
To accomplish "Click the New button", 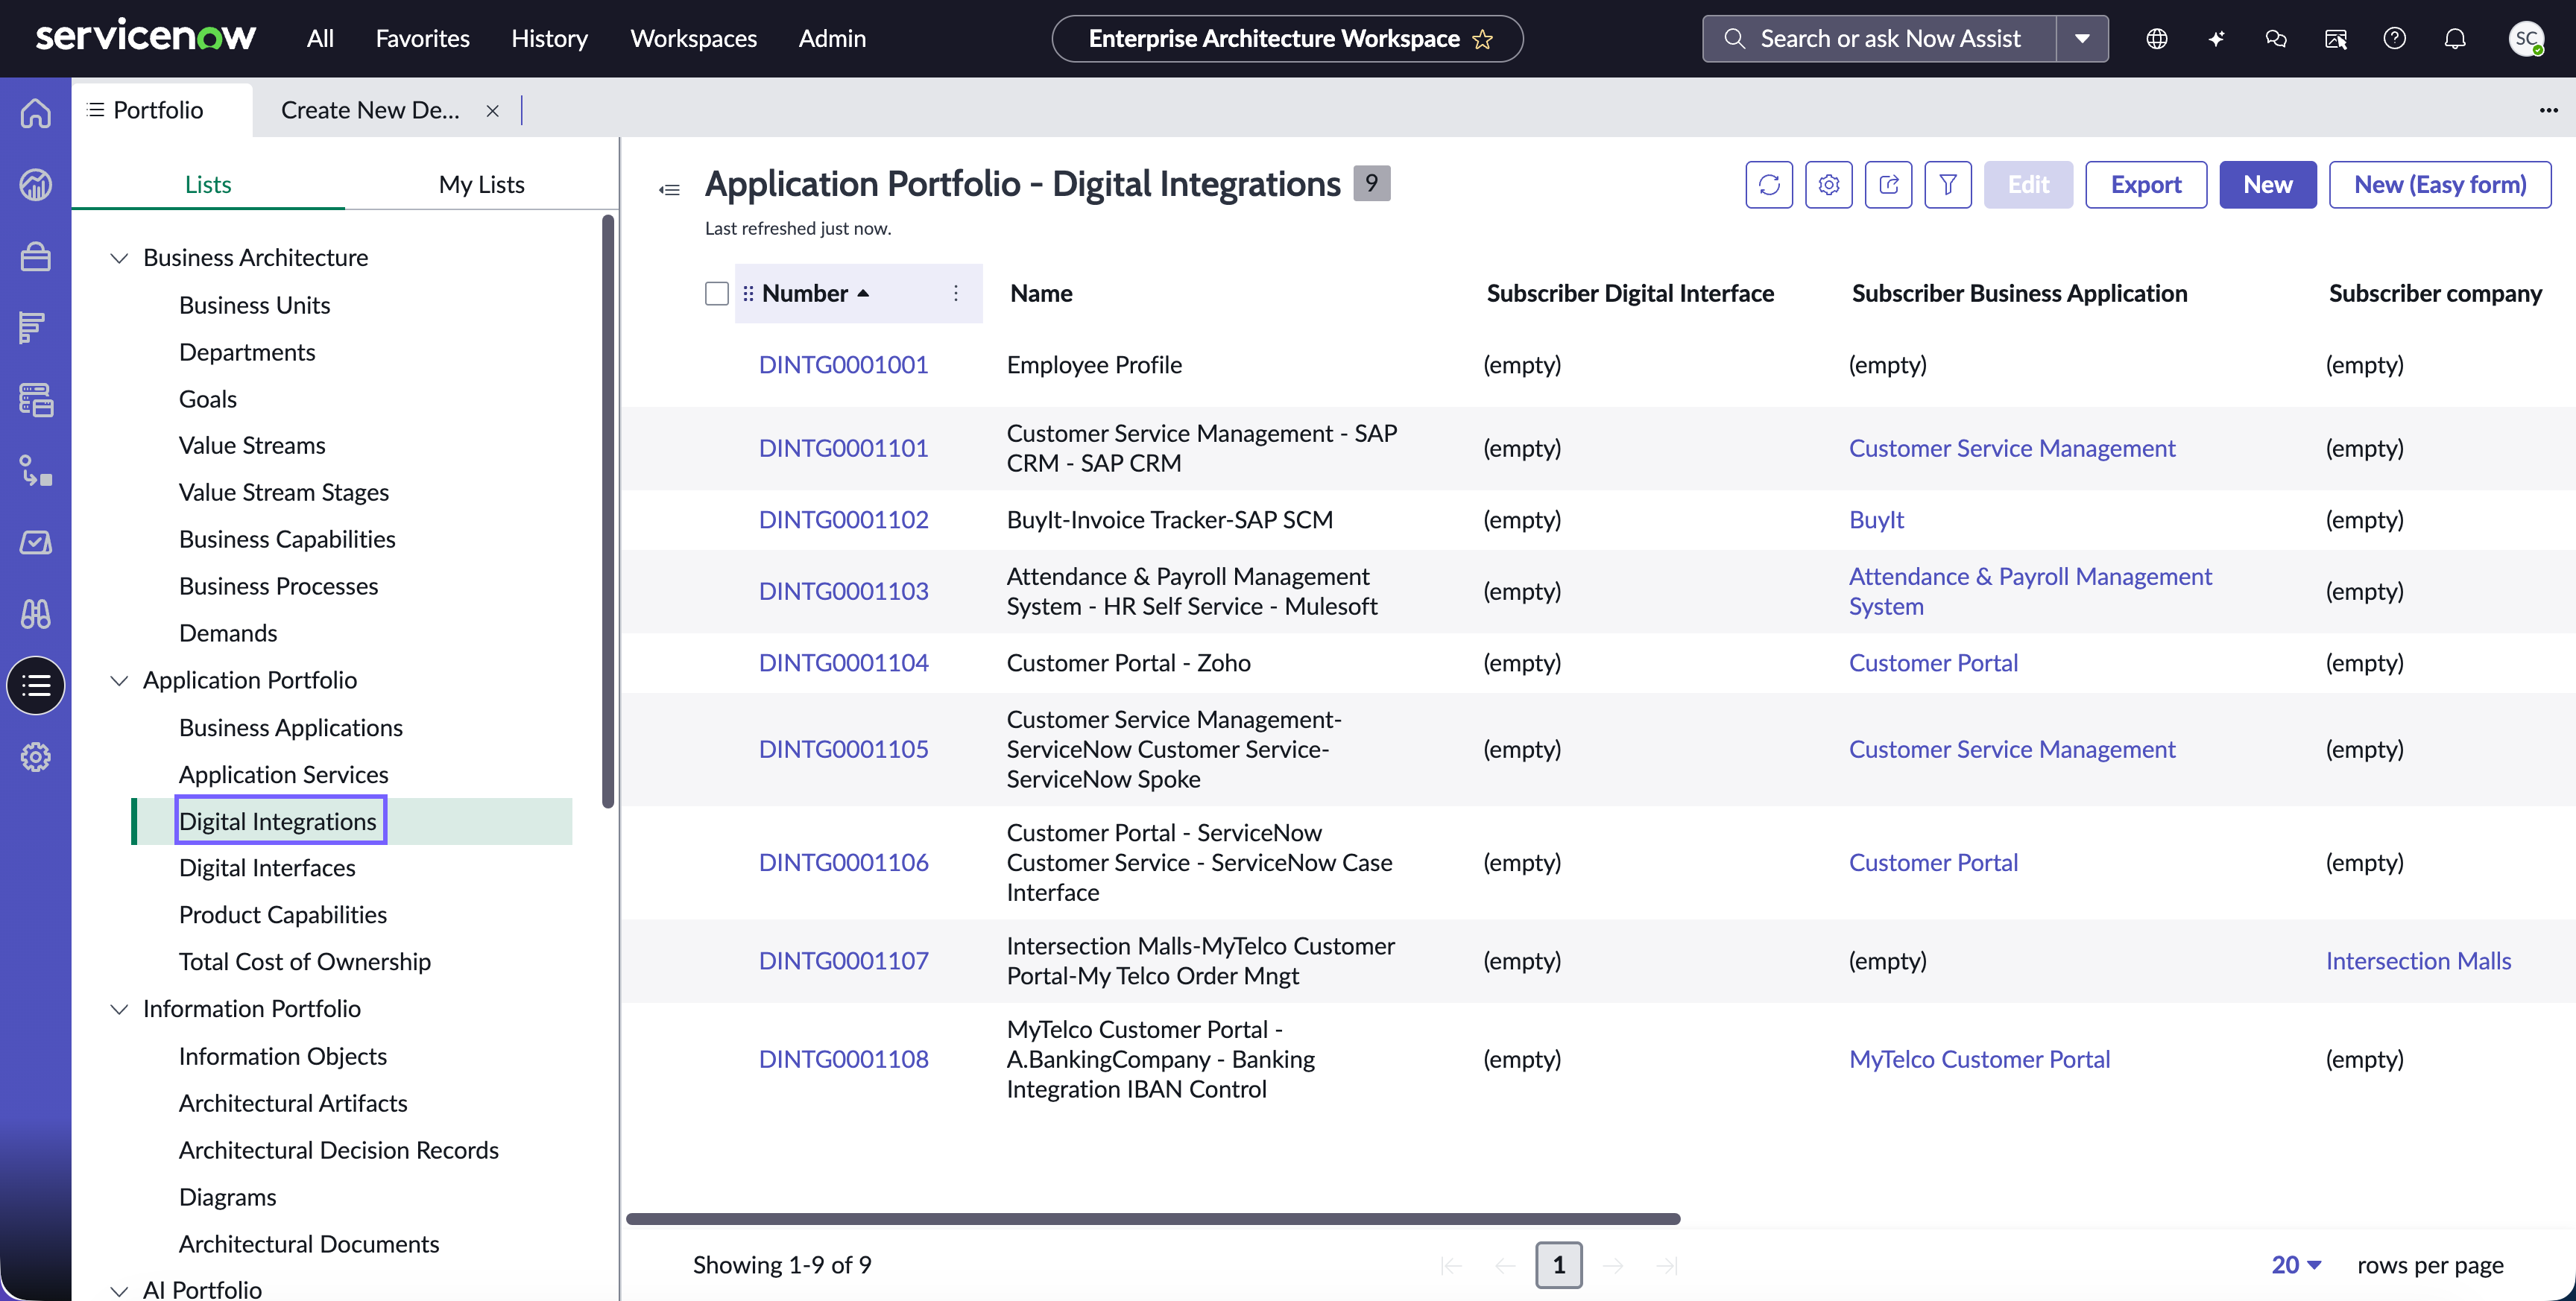I will click(x=2267, y=184).
